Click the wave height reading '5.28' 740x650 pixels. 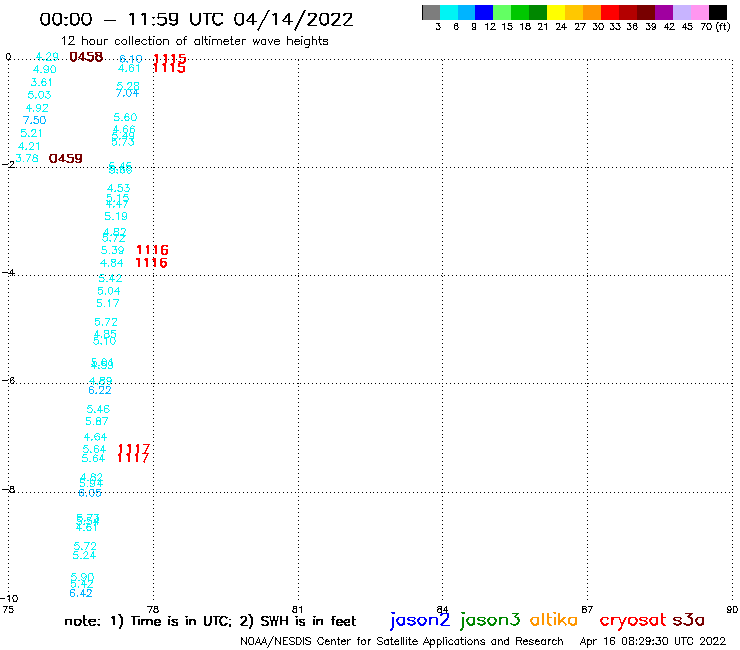pos(128,86)
